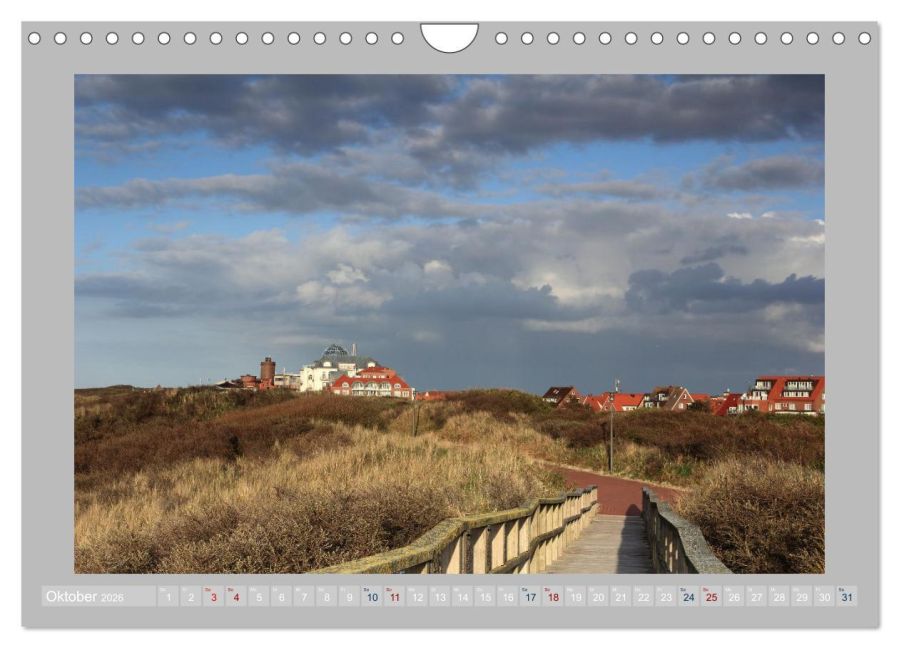Click the boardwalk photo thumbnail
Screen dimensions: 899x648
(450, 320)
